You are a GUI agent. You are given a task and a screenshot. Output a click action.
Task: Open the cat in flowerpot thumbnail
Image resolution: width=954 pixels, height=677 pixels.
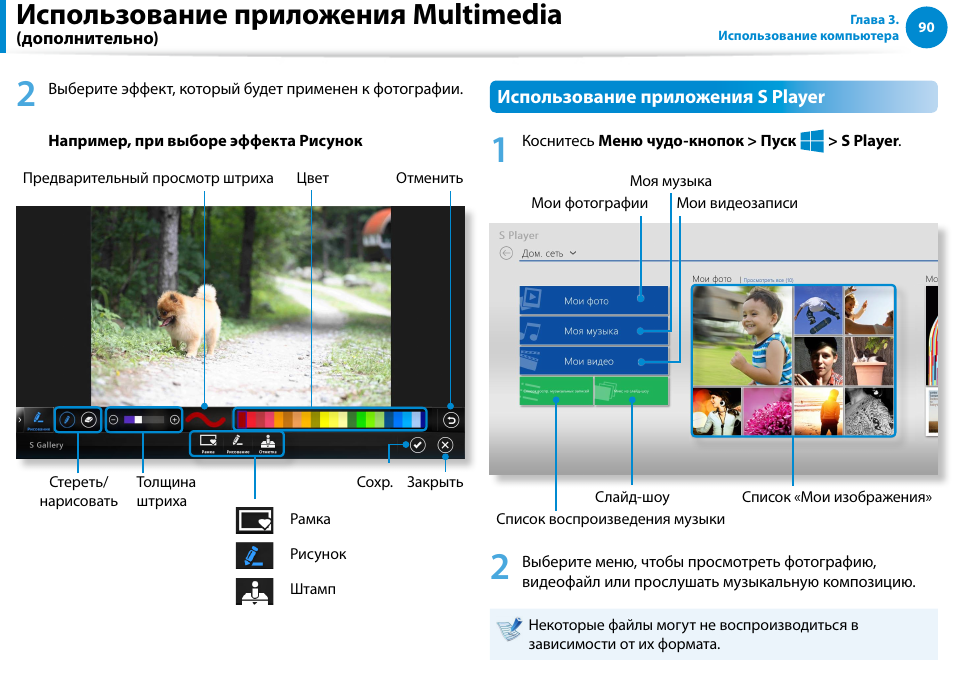click(x=869, y=361)
